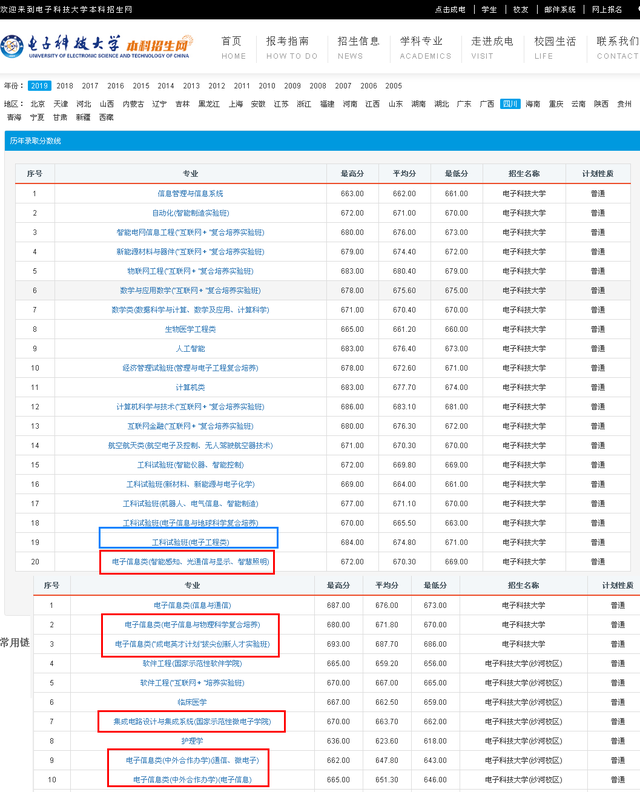The width and height of the screenshot is (640, 792).
Task: Choose region 山东
Action: [x=396, y=104]
